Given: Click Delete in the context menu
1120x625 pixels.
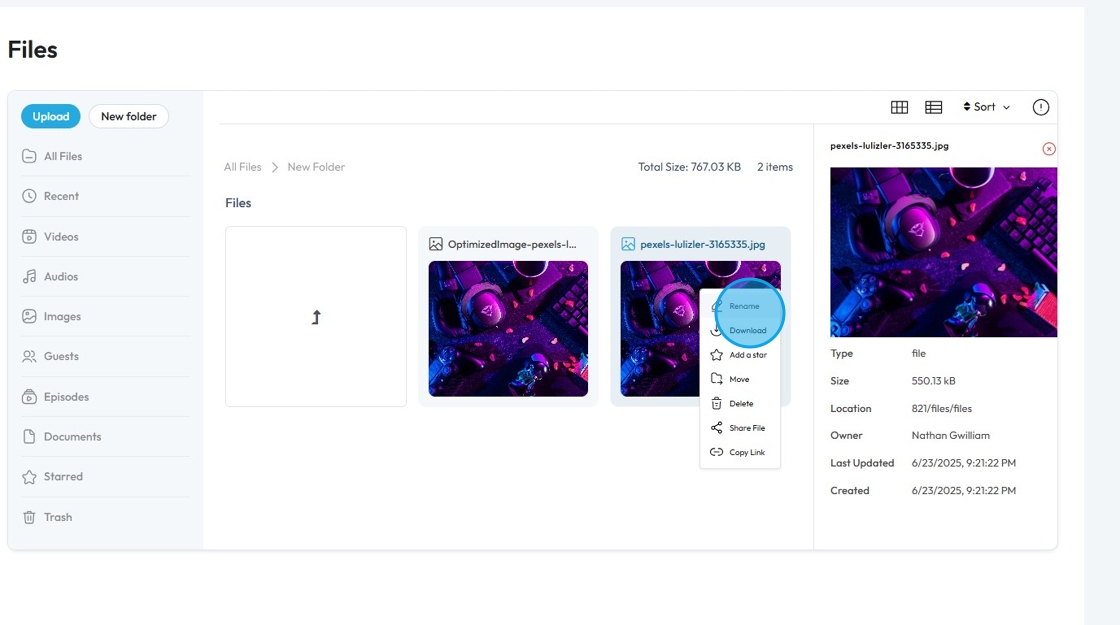Looking at the screenshot, I should click(740, 404).
